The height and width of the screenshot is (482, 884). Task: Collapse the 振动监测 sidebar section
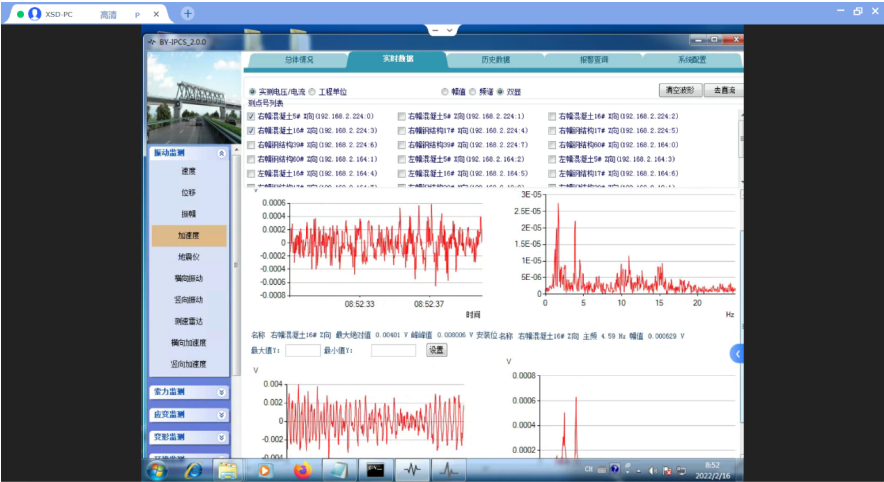[x=221, y=153]
